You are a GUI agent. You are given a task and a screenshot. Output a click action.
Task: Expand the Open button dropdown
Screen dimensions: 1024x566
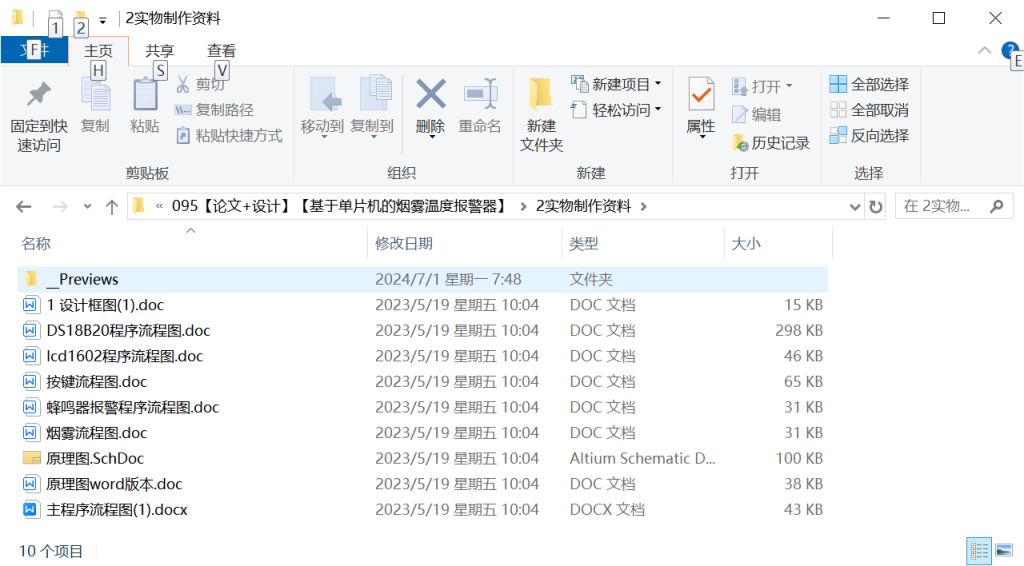pos(789,86)
